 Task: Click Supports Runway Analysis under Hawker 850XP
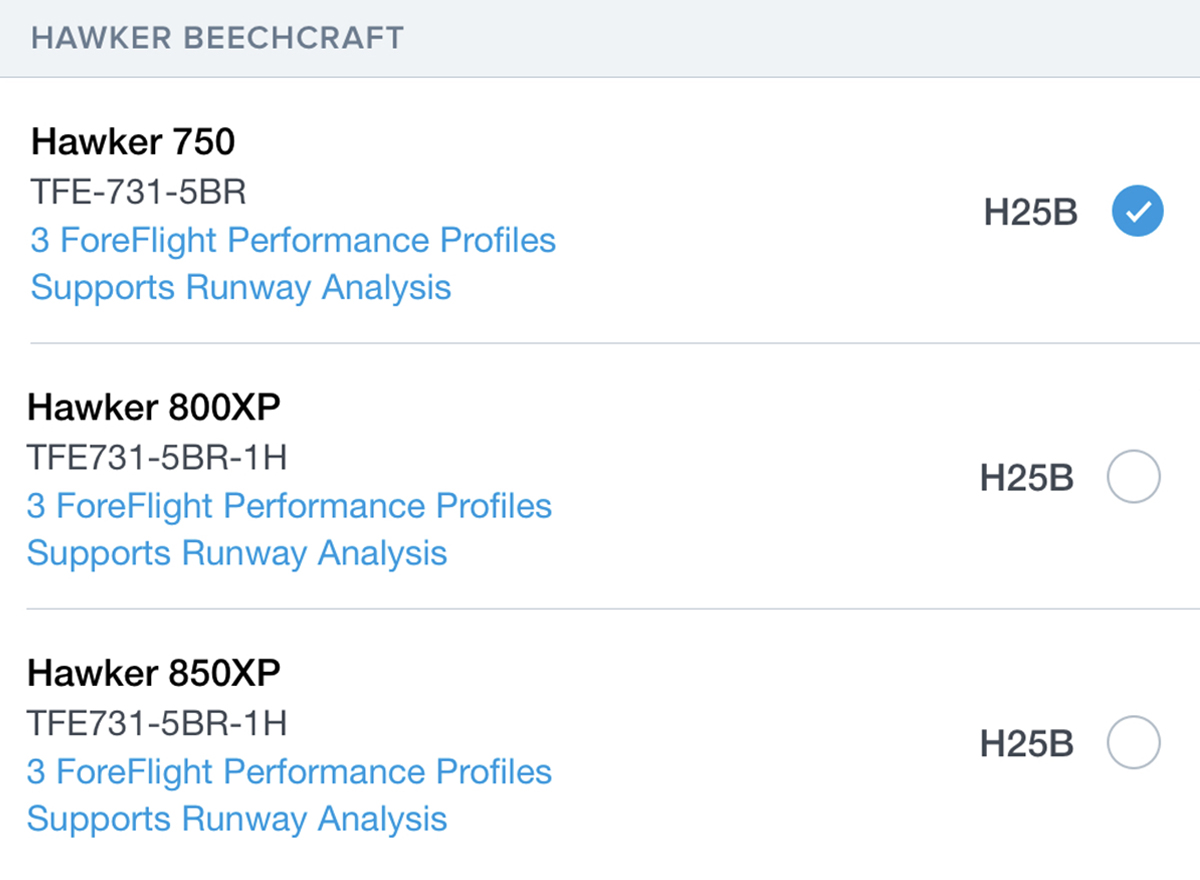(x=237, y=819)
